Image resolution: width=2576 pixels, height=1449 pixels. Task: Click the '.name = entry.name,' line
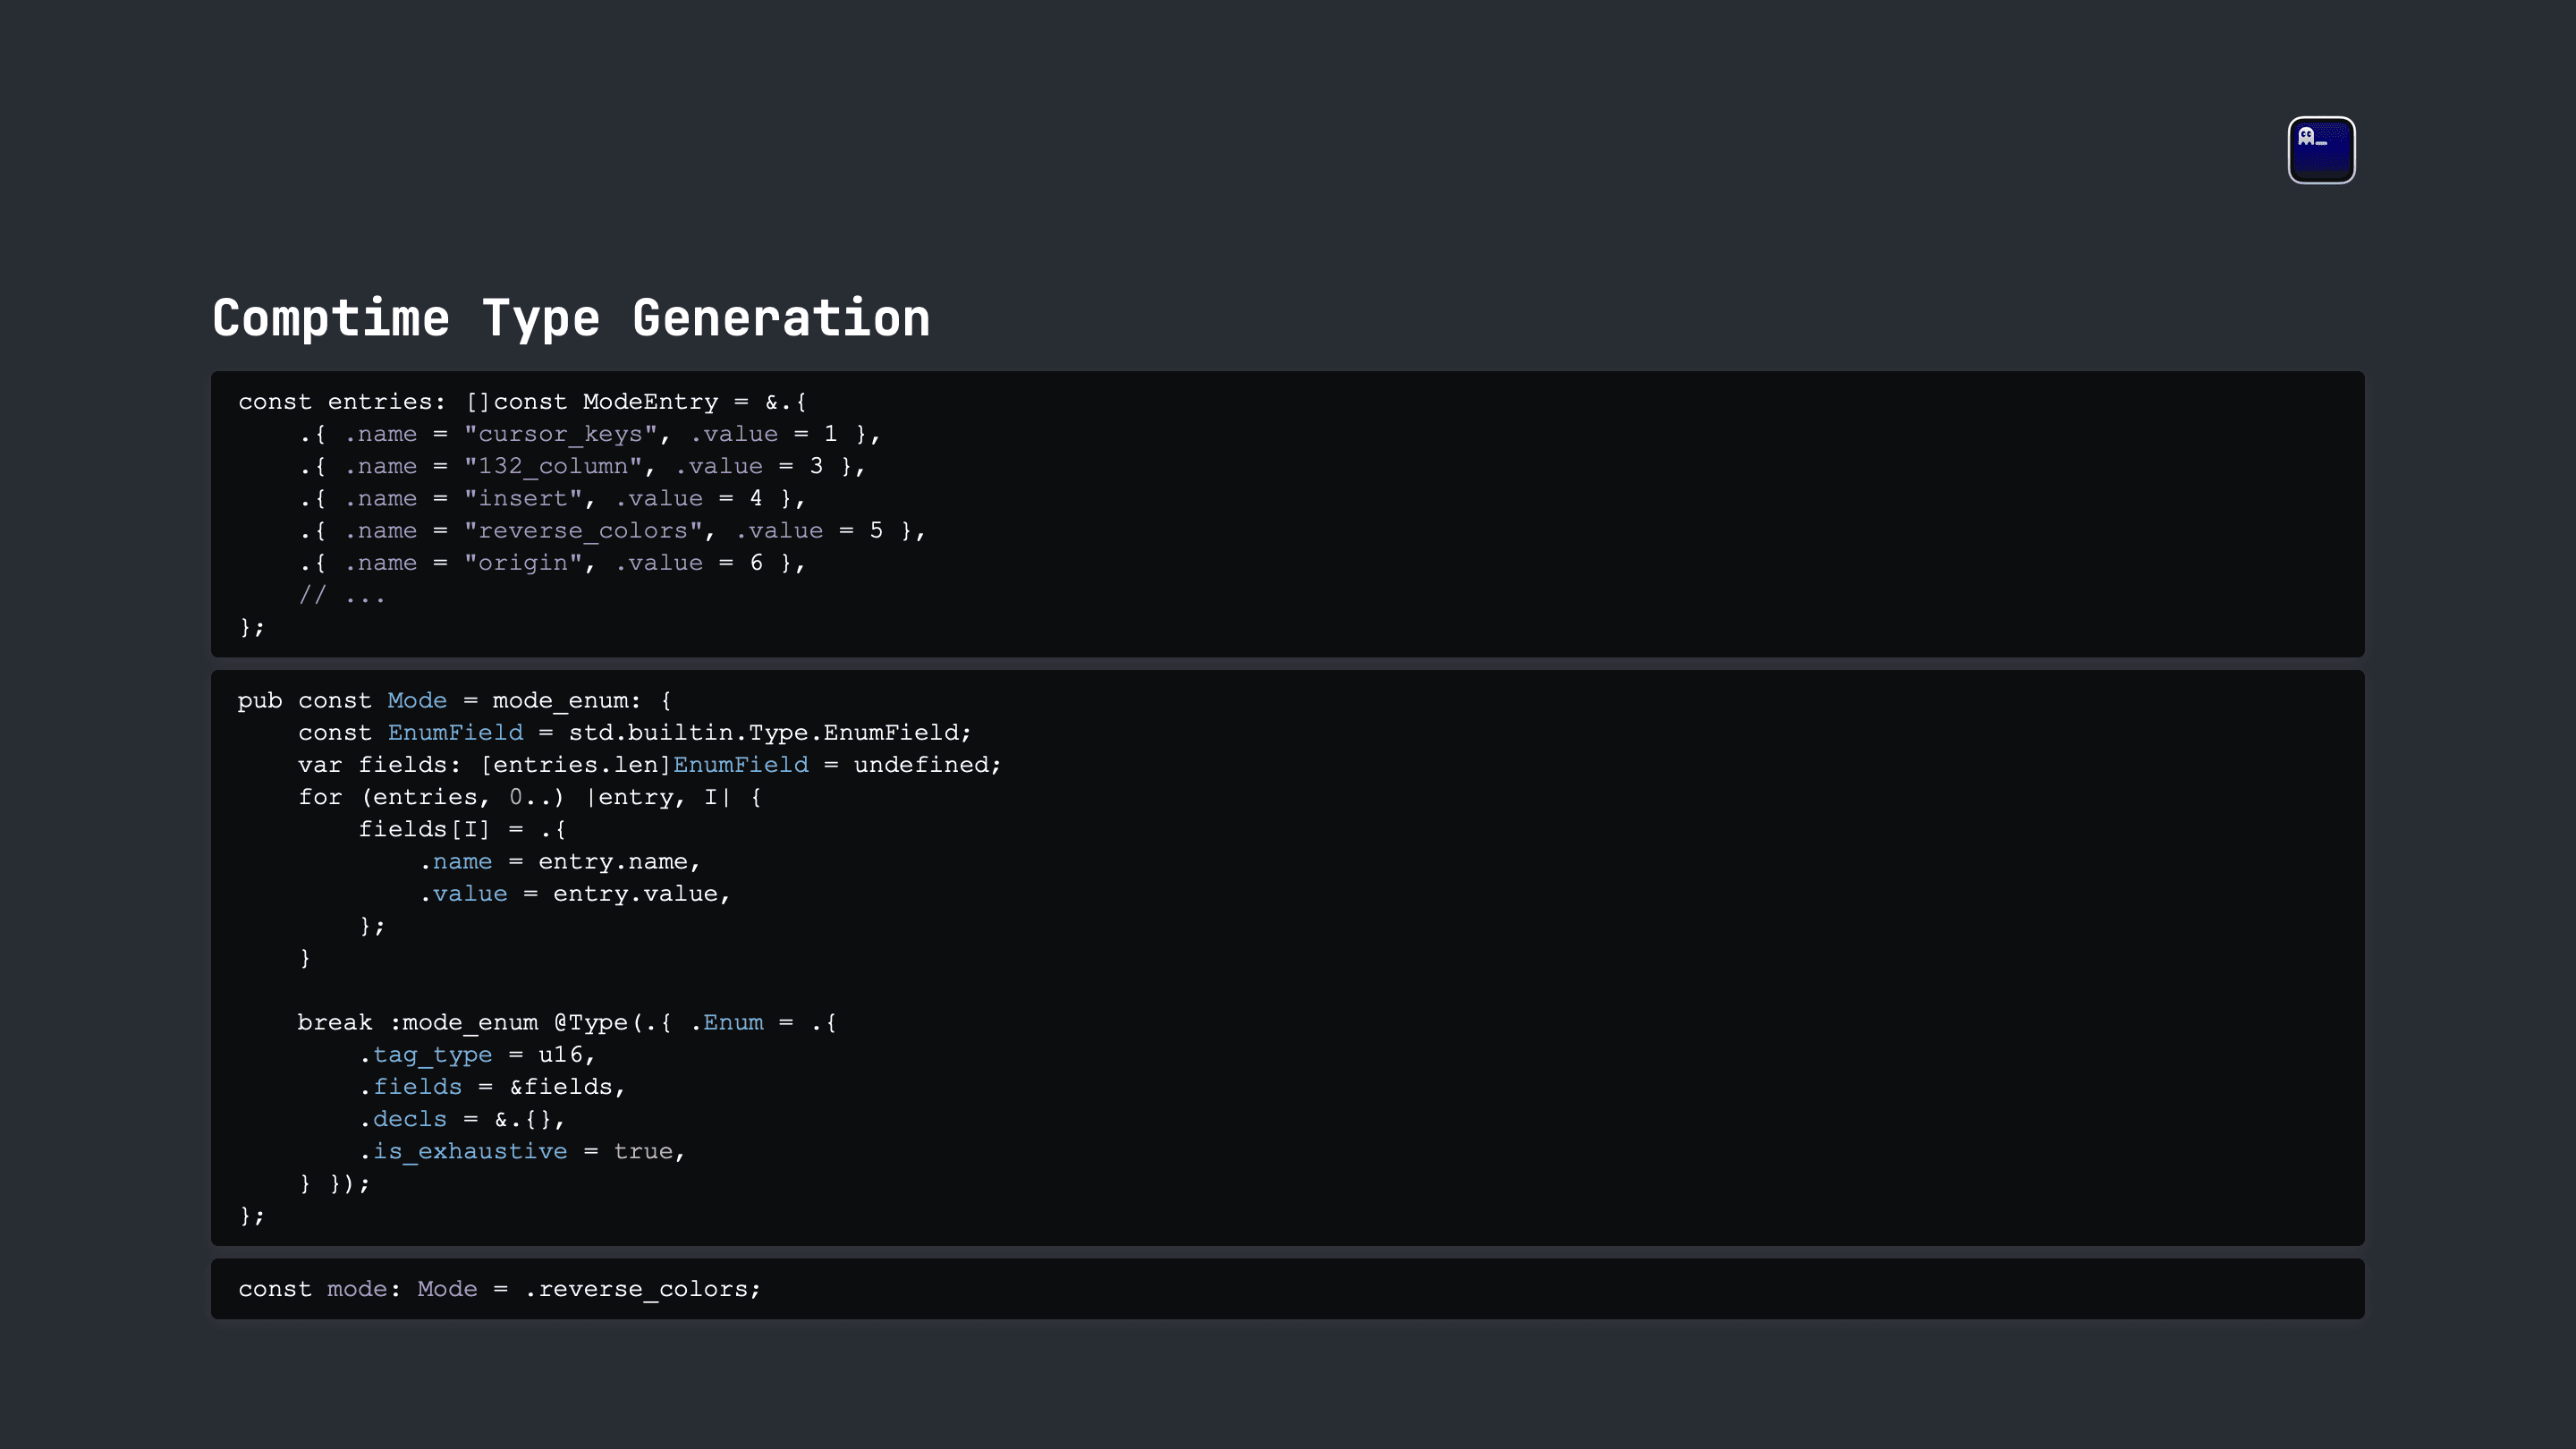tap(560, 862)
